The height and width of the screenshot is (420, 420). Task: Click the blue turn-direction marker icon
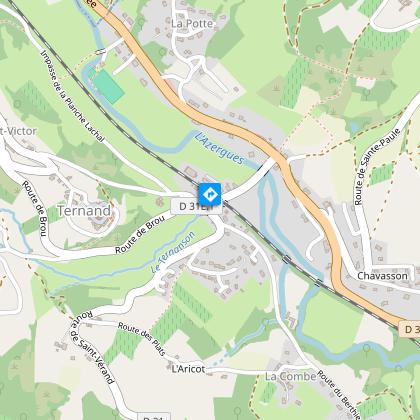(x=210, y=194)
